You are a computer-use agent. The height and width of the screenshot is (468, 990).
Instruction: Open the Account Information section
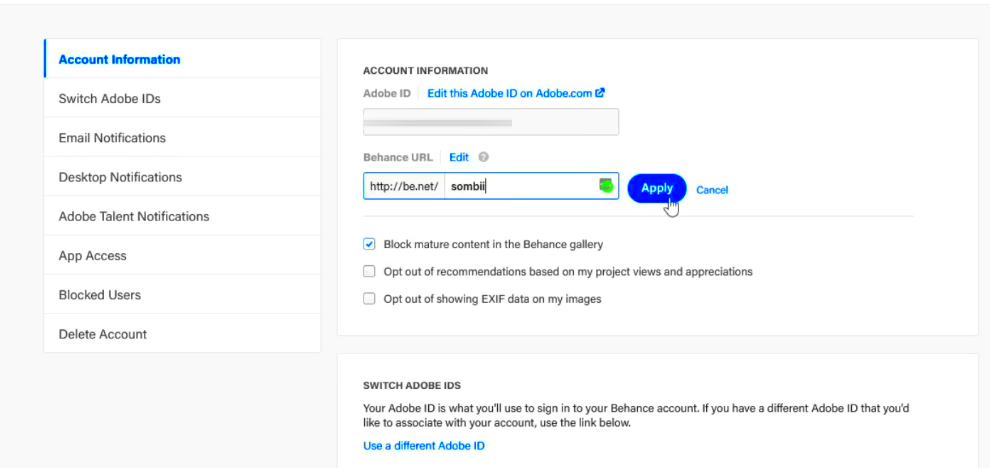[x=182, y=59]
